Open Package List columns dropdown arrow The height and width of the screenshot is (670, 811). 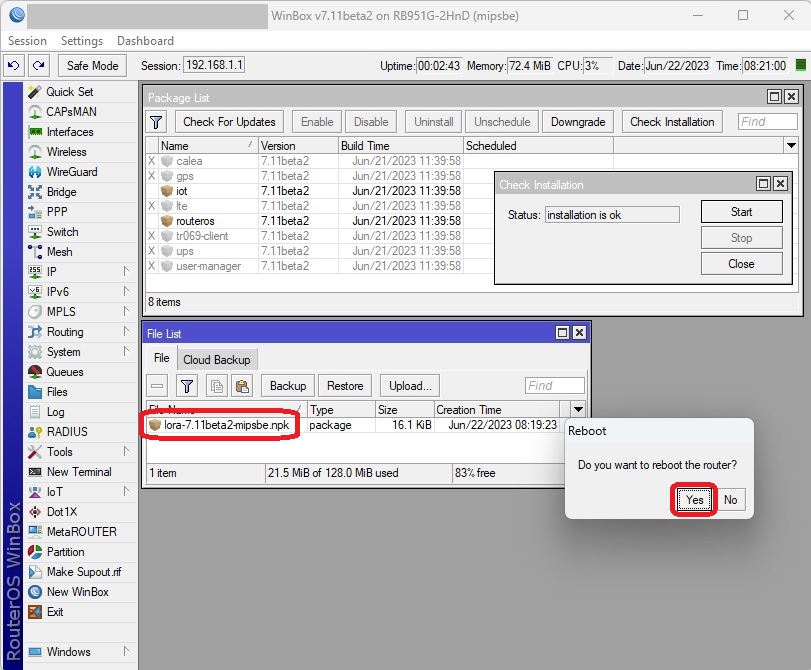coord(791,145)
